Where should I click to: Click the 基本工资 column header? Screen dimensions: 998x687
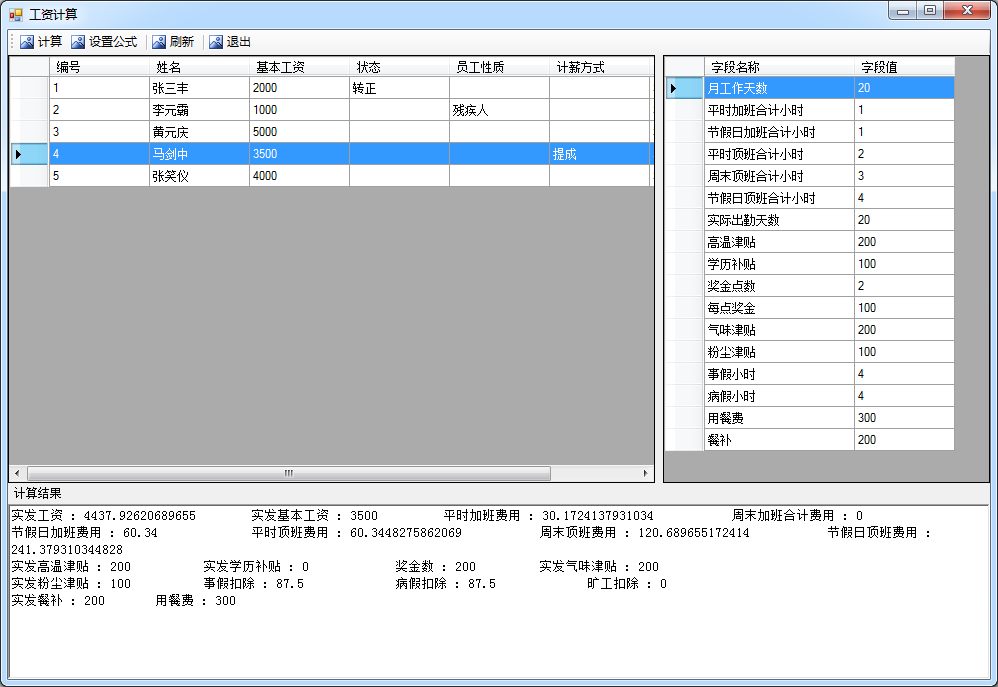coord(299,67)
